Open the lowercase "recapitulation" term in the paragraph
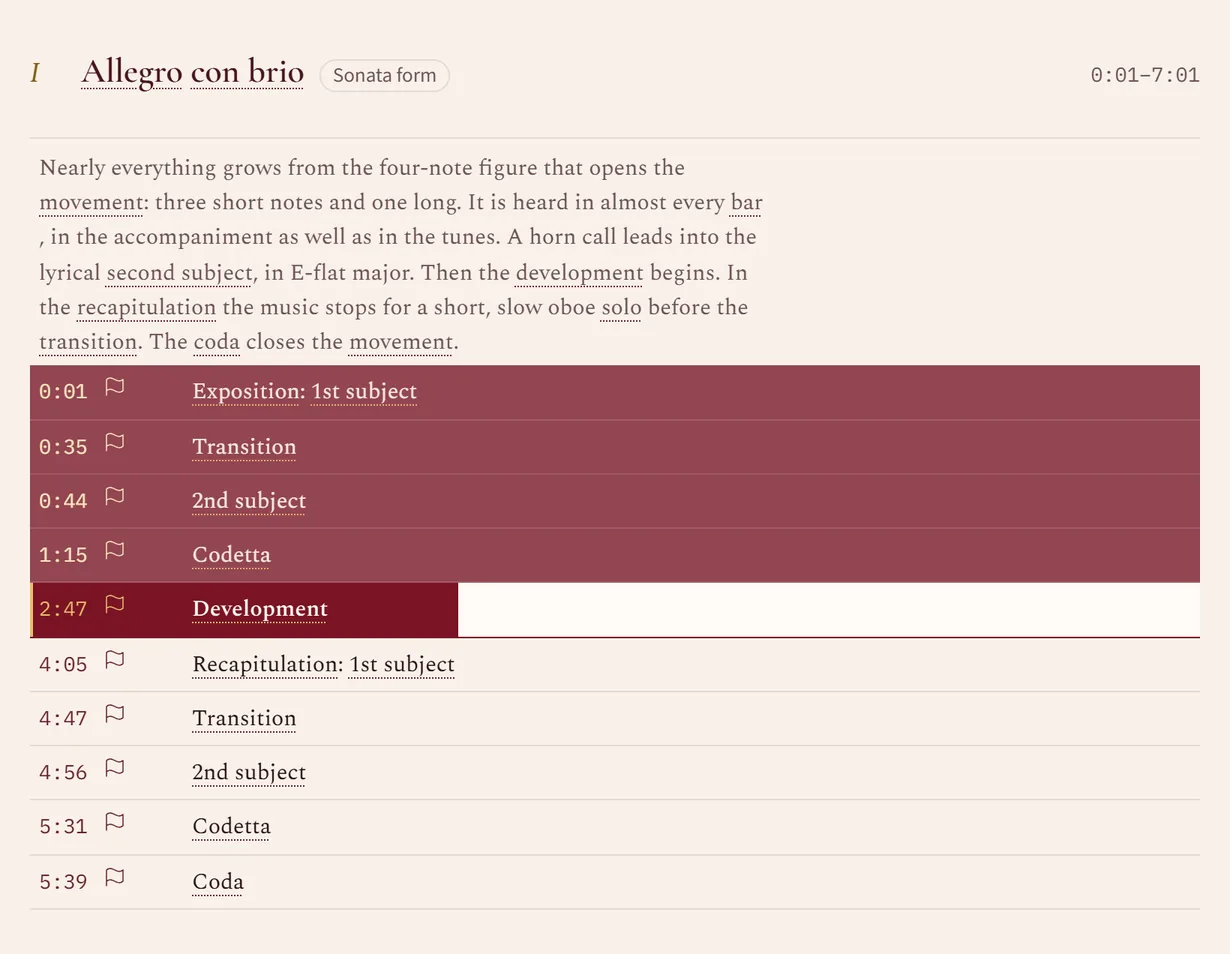 (x=146, y=307)
